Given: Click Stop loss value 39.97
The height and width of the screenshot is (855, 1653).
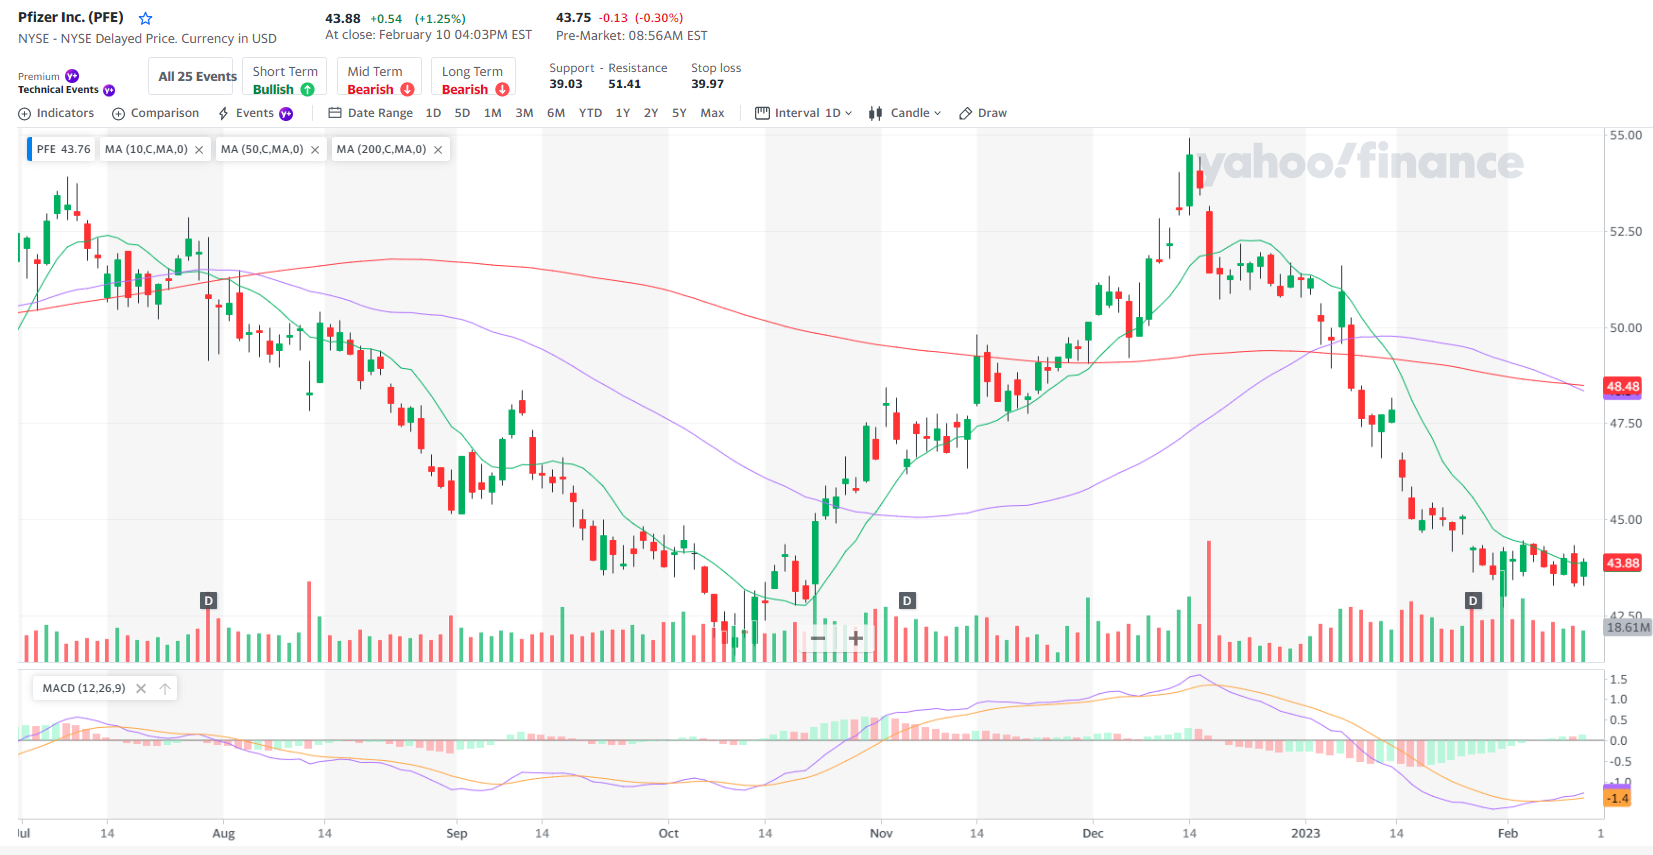Looking at the screenshot, I should 707,84.
